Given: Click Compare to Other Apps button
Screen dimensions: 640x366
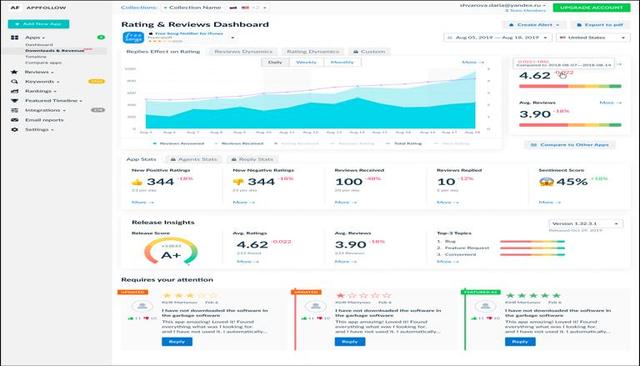Looking at the screenshot, I should pos(570,145).
